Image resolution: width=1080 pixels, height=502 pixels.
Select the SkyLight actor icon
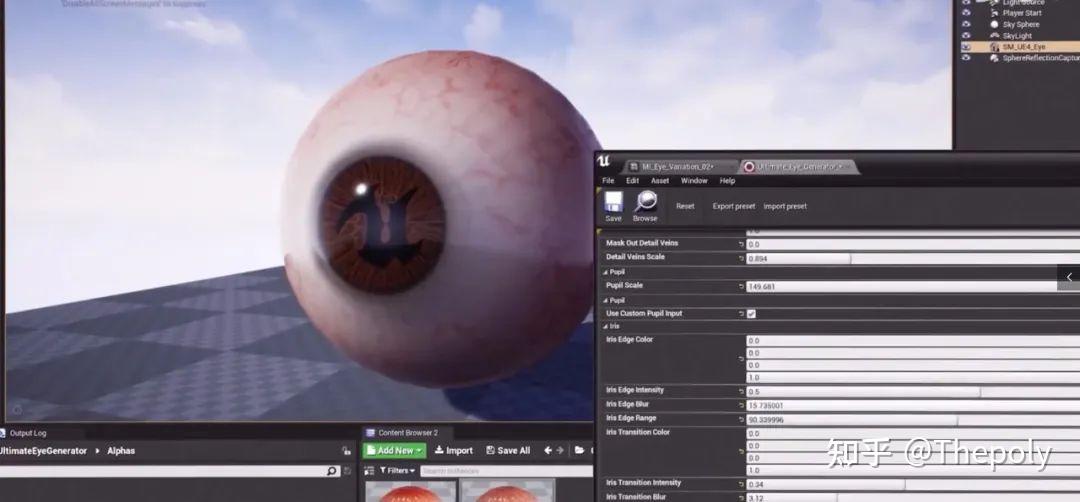click(994, 35)
